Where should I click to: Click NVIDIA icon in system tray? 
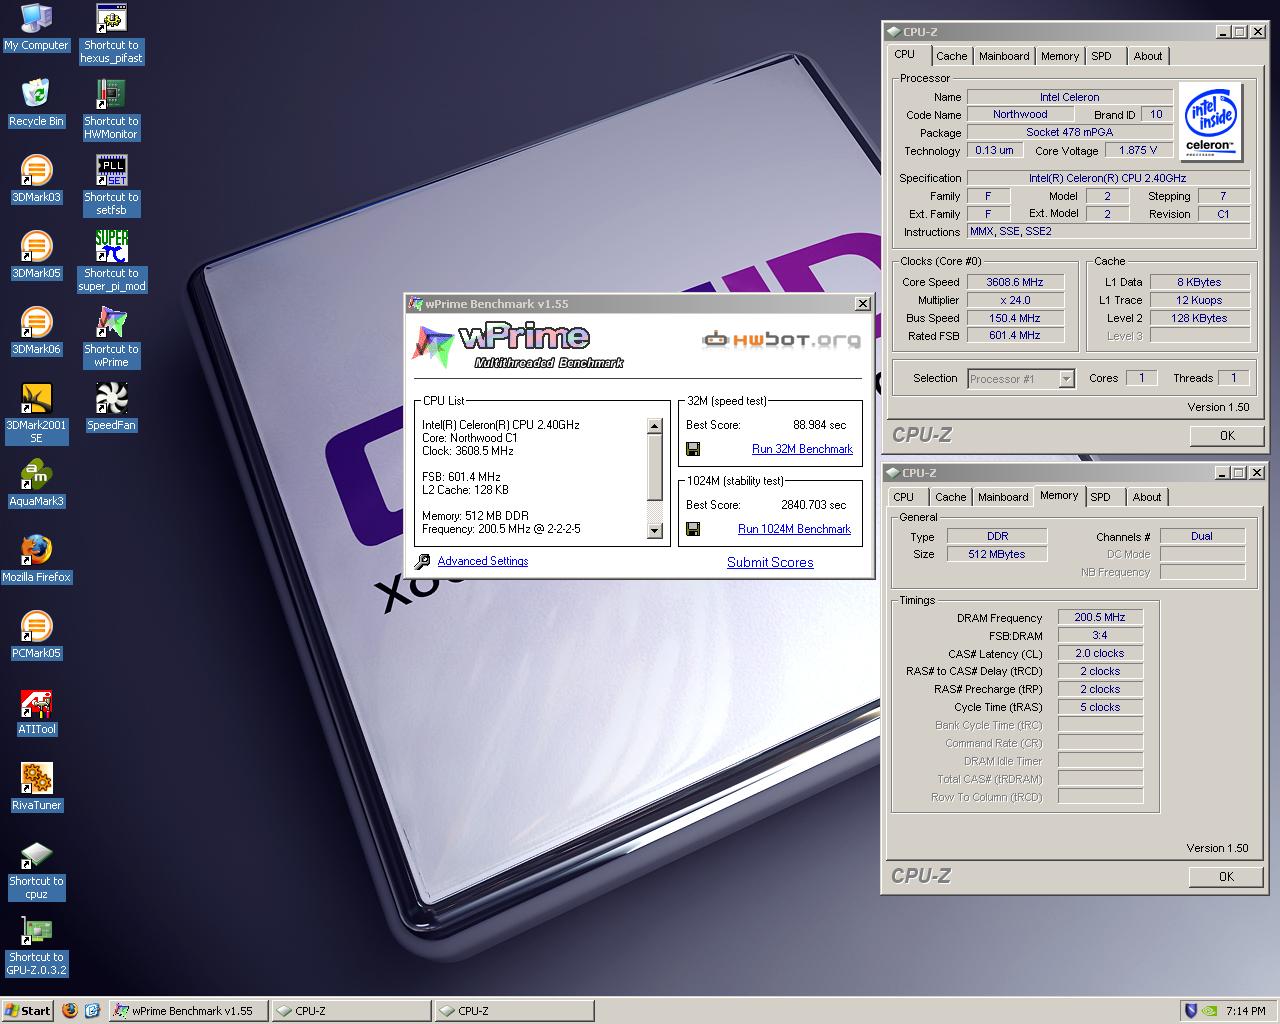(1209, 1011)
